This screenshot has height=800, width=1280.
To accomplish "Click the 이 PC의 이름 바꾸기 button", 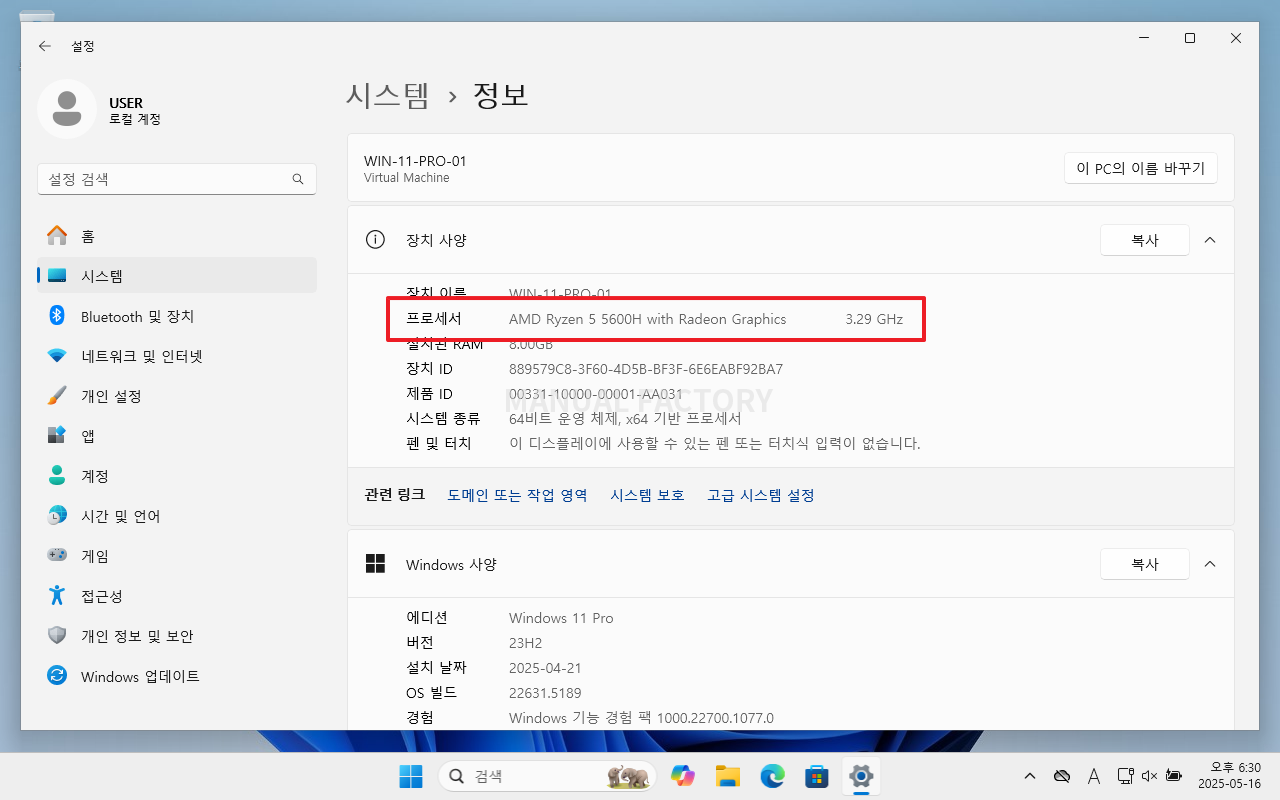I will 1140,168.
